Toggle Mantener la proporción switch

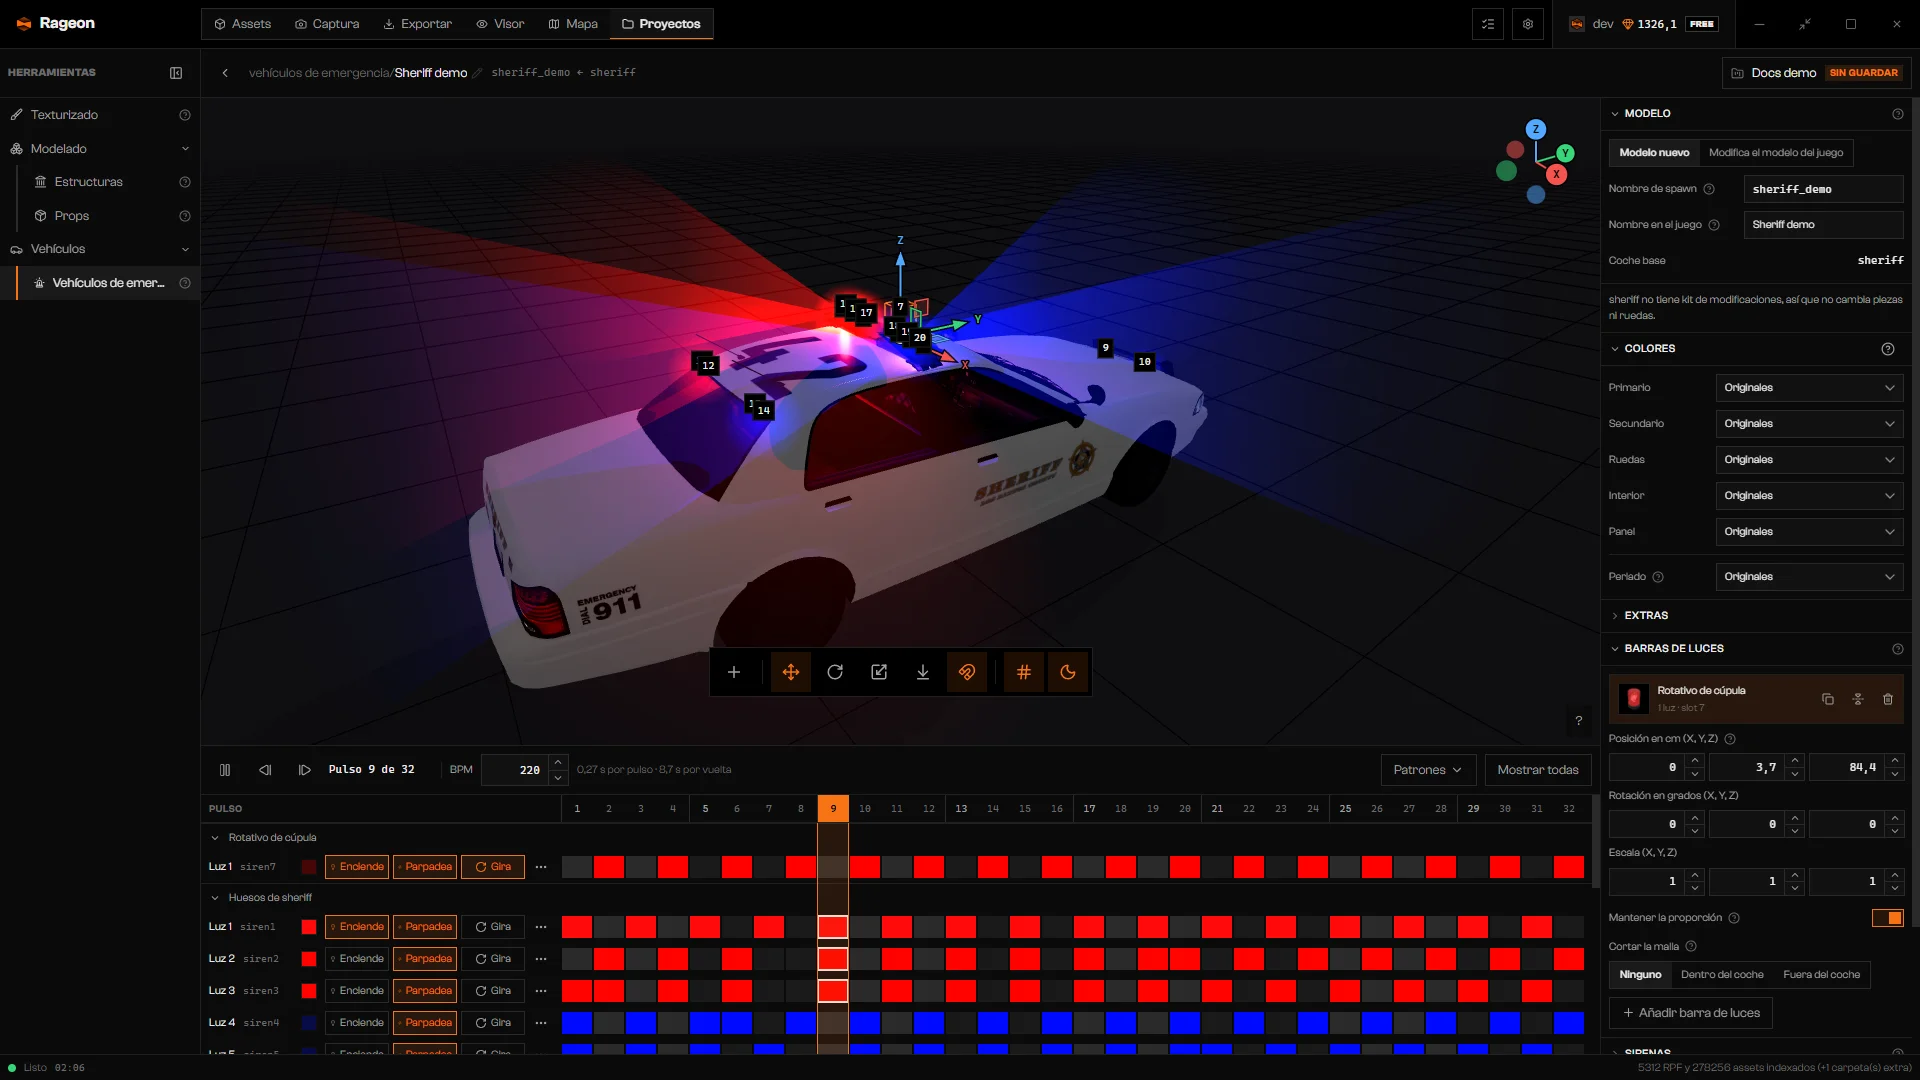[1888, 918]
